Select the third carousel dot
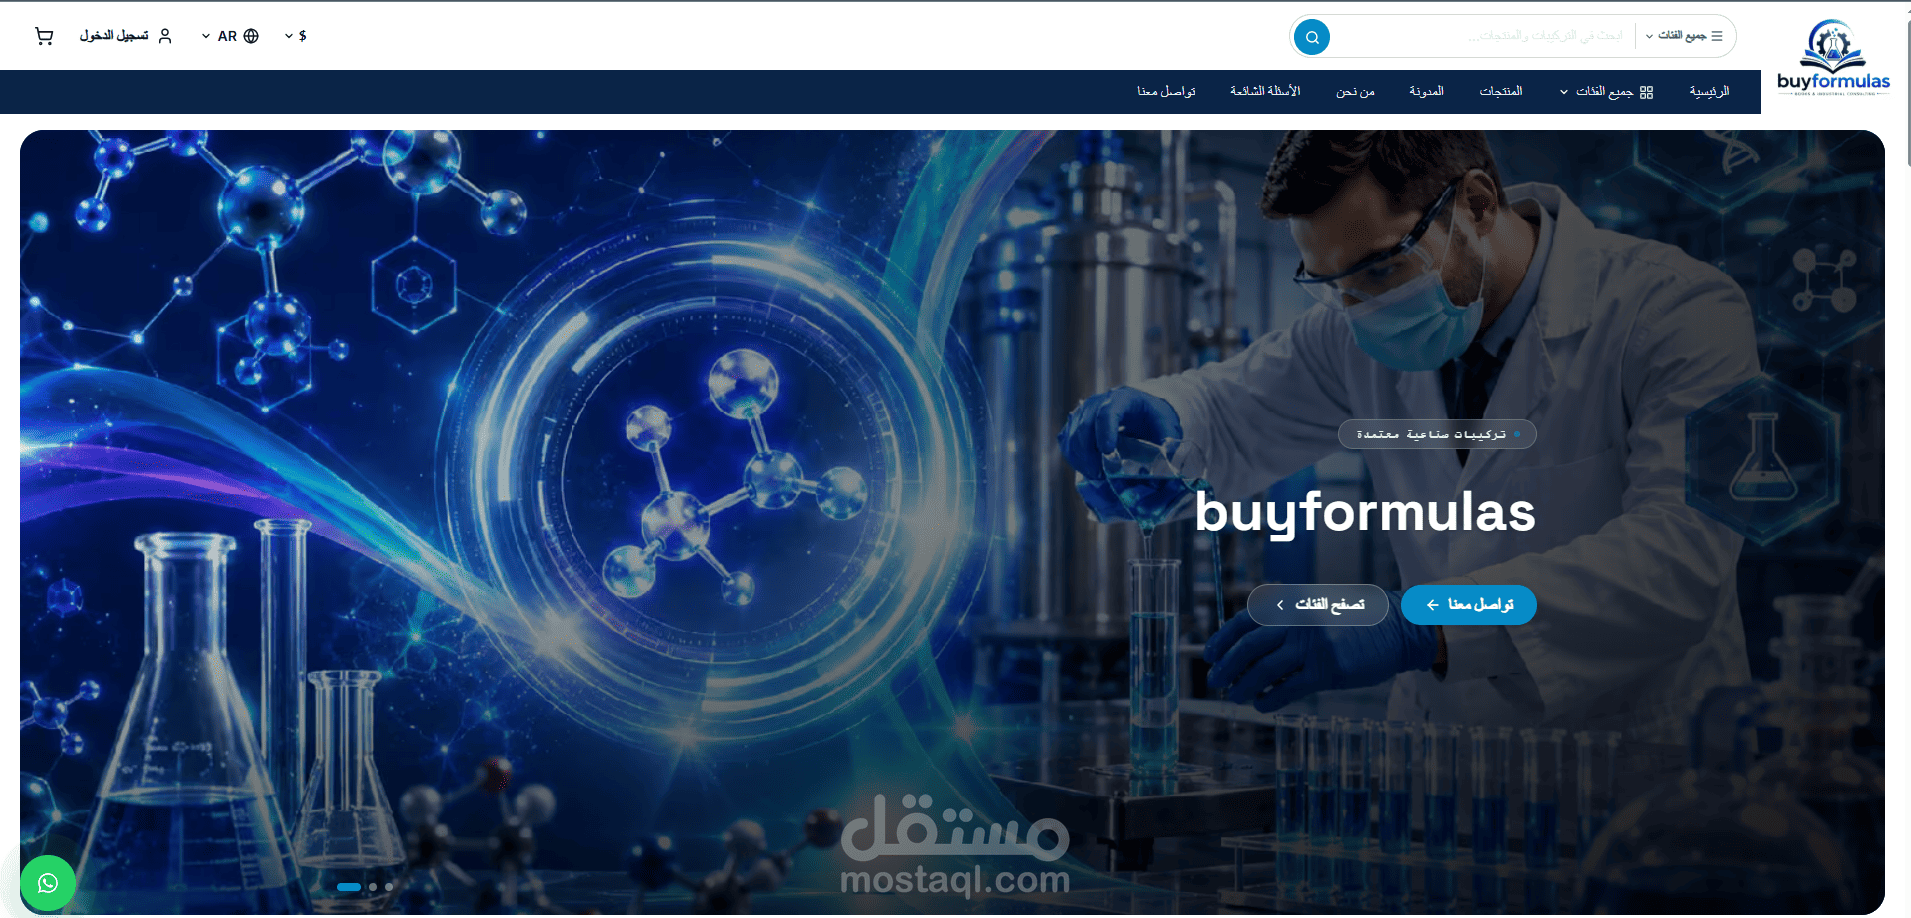Image resolution: width=1911 pixels, height=918 pixels. point(389,887)
